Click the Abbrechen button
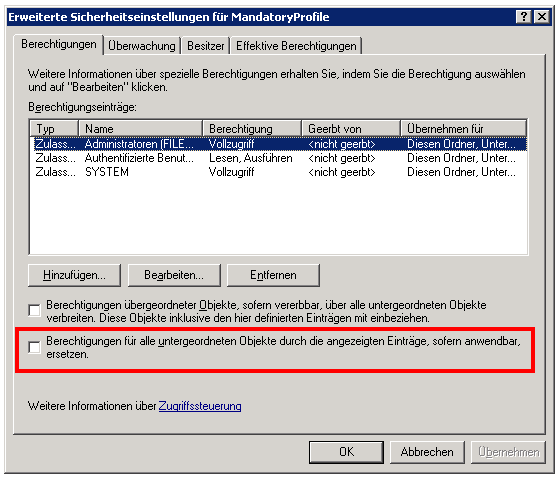This screenshot has height=482, width=559. (x=427, y=452)
